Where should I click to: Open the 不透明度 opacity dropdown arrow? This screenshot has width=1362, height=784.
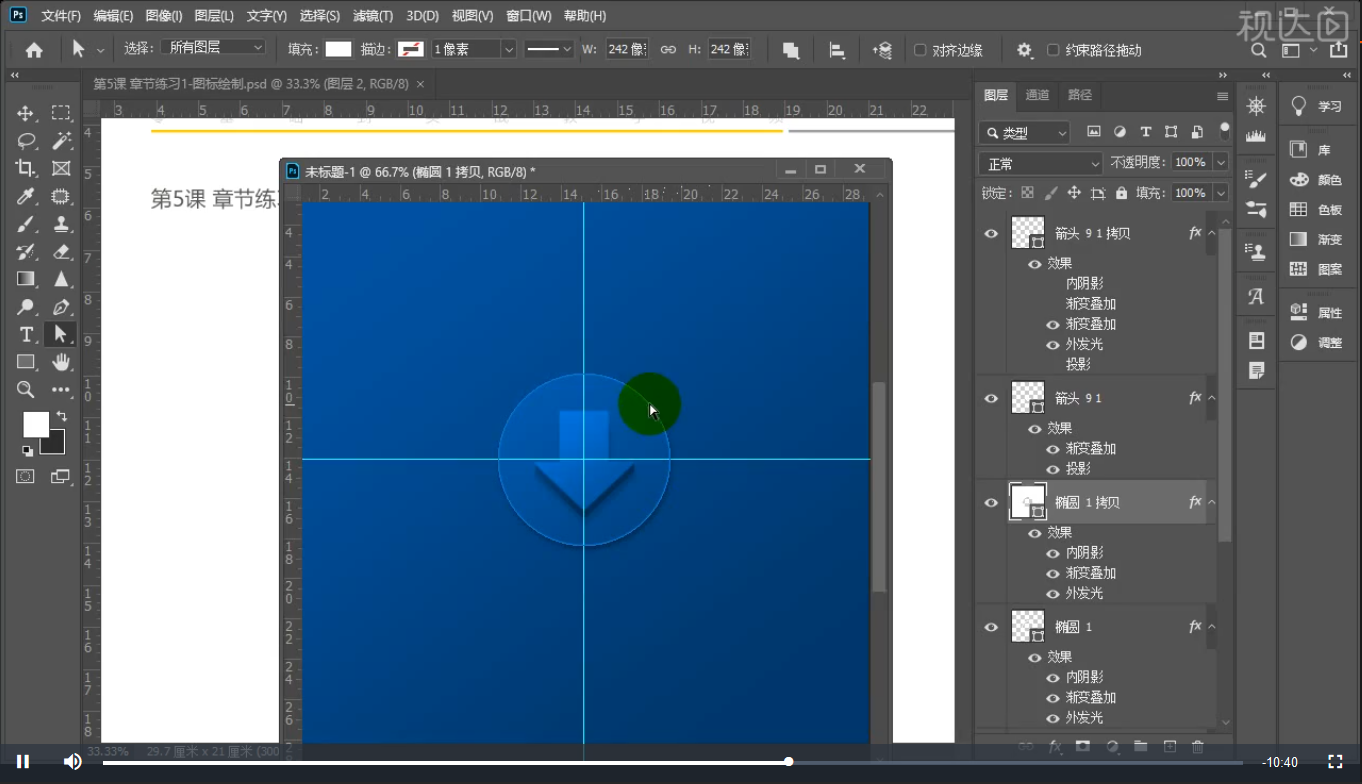1221,162
